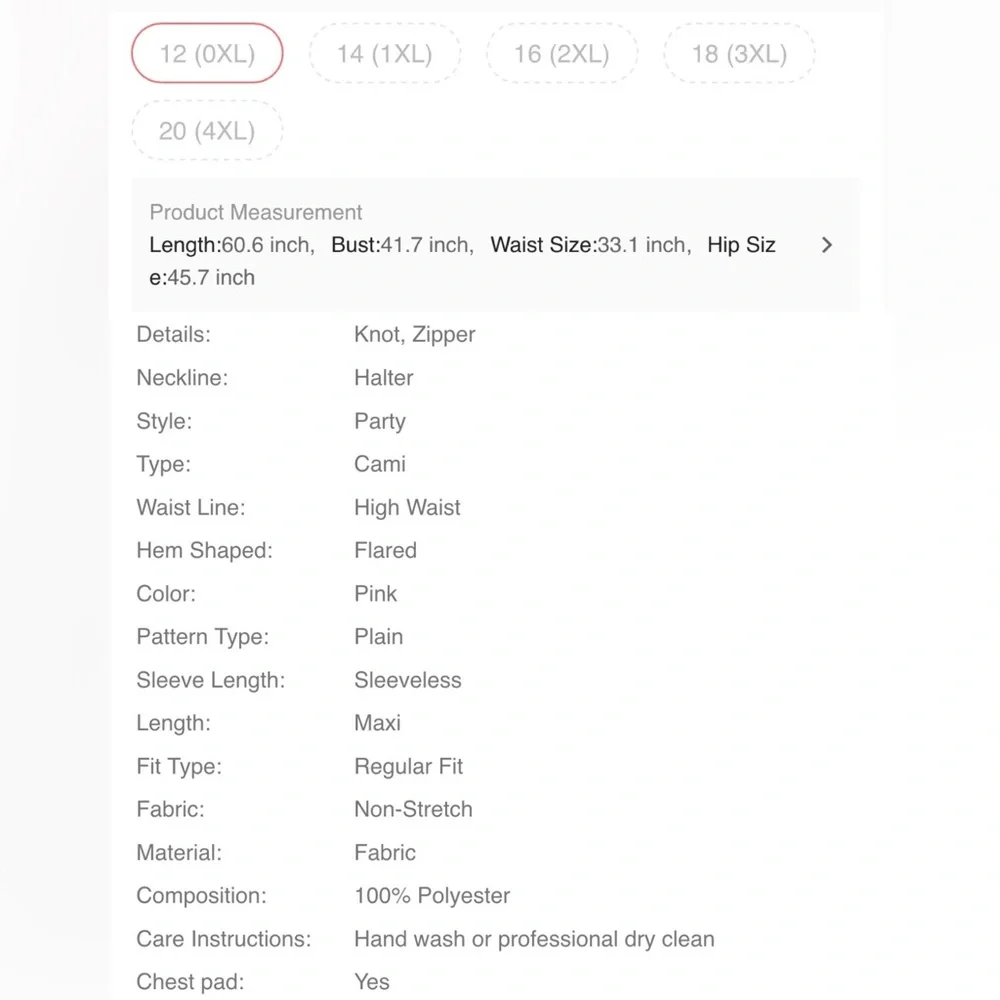Select size 16 (2XL)

[562, 54]
